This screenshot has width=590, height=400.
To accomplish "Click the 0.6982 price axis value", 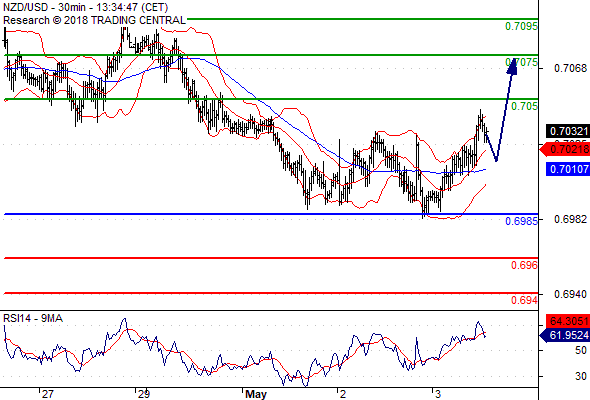I will (570, 219).
